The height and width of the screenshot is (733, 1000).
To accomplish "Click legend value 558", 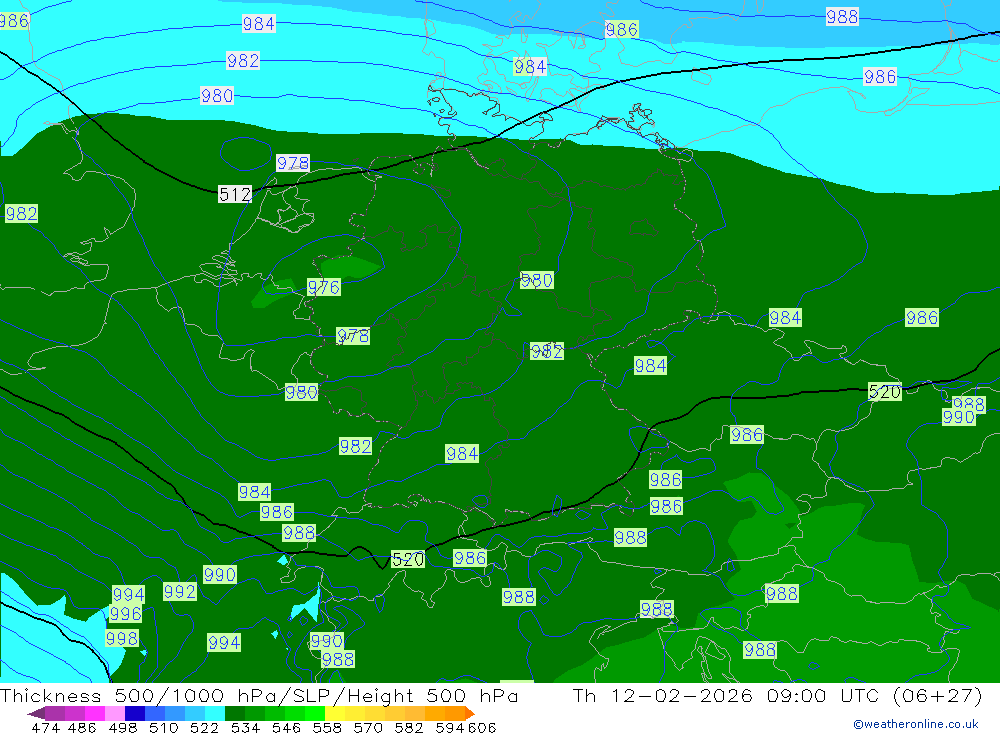I will click(327, 727).
